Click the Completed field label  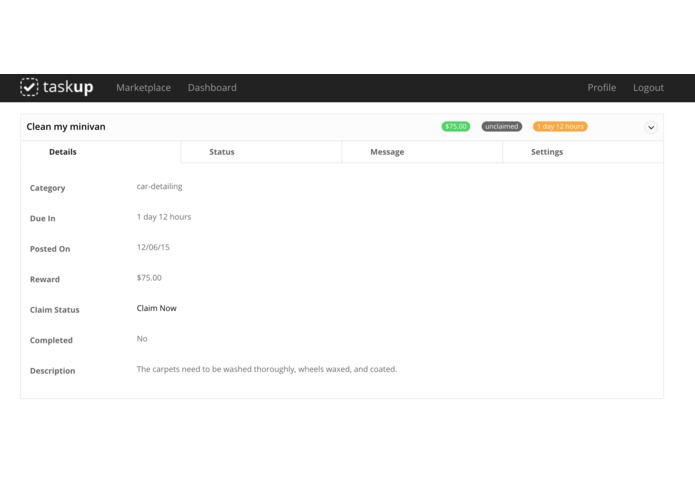[x=51, y=340]
